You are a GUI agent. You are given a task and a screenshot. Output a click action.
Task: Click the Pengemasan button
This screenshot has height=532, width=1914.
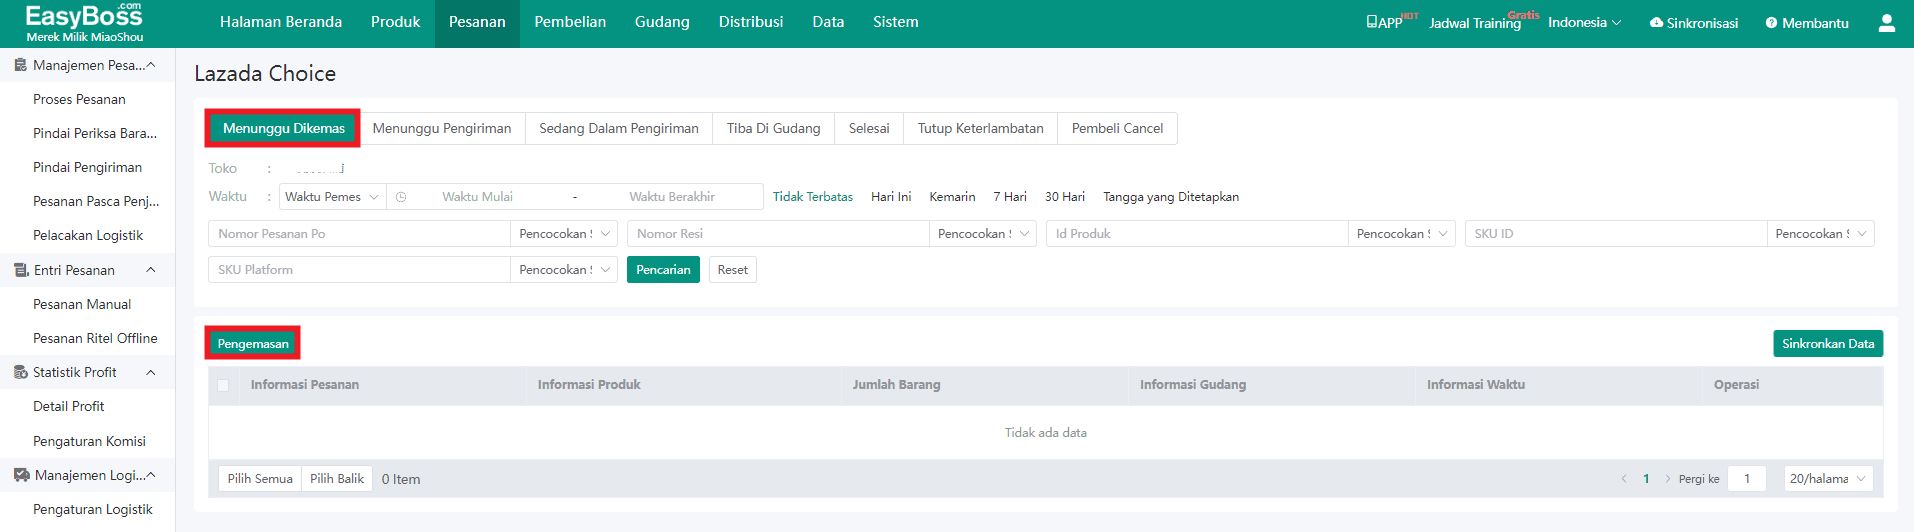pyautogui.click(x=253, y=344)
